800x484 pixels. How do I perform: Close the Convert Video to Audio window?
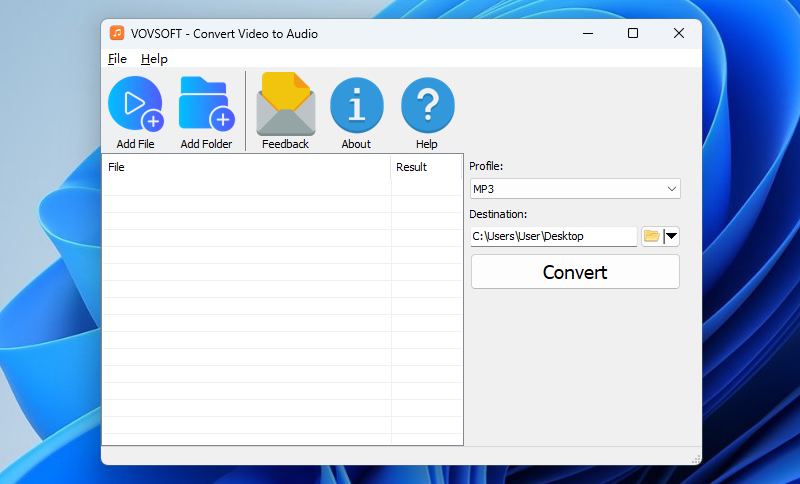pyautogui.click(x=679, y=34)
